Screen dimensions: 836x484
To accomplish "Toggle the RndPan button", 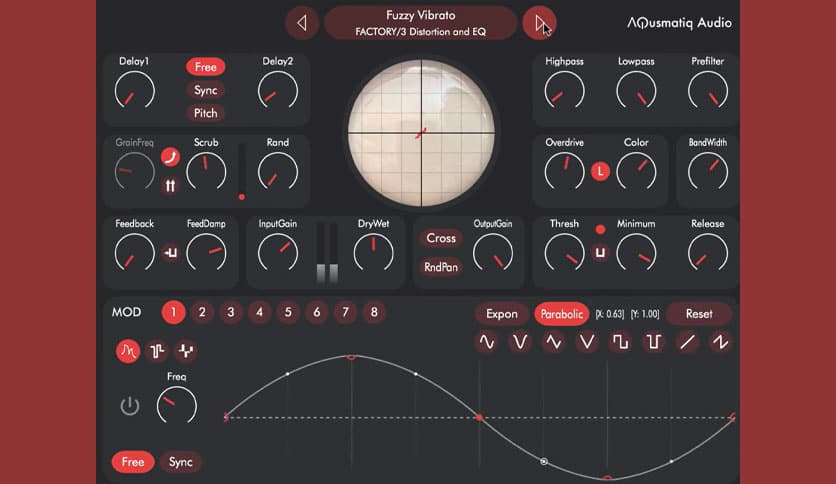I will 441,267.
